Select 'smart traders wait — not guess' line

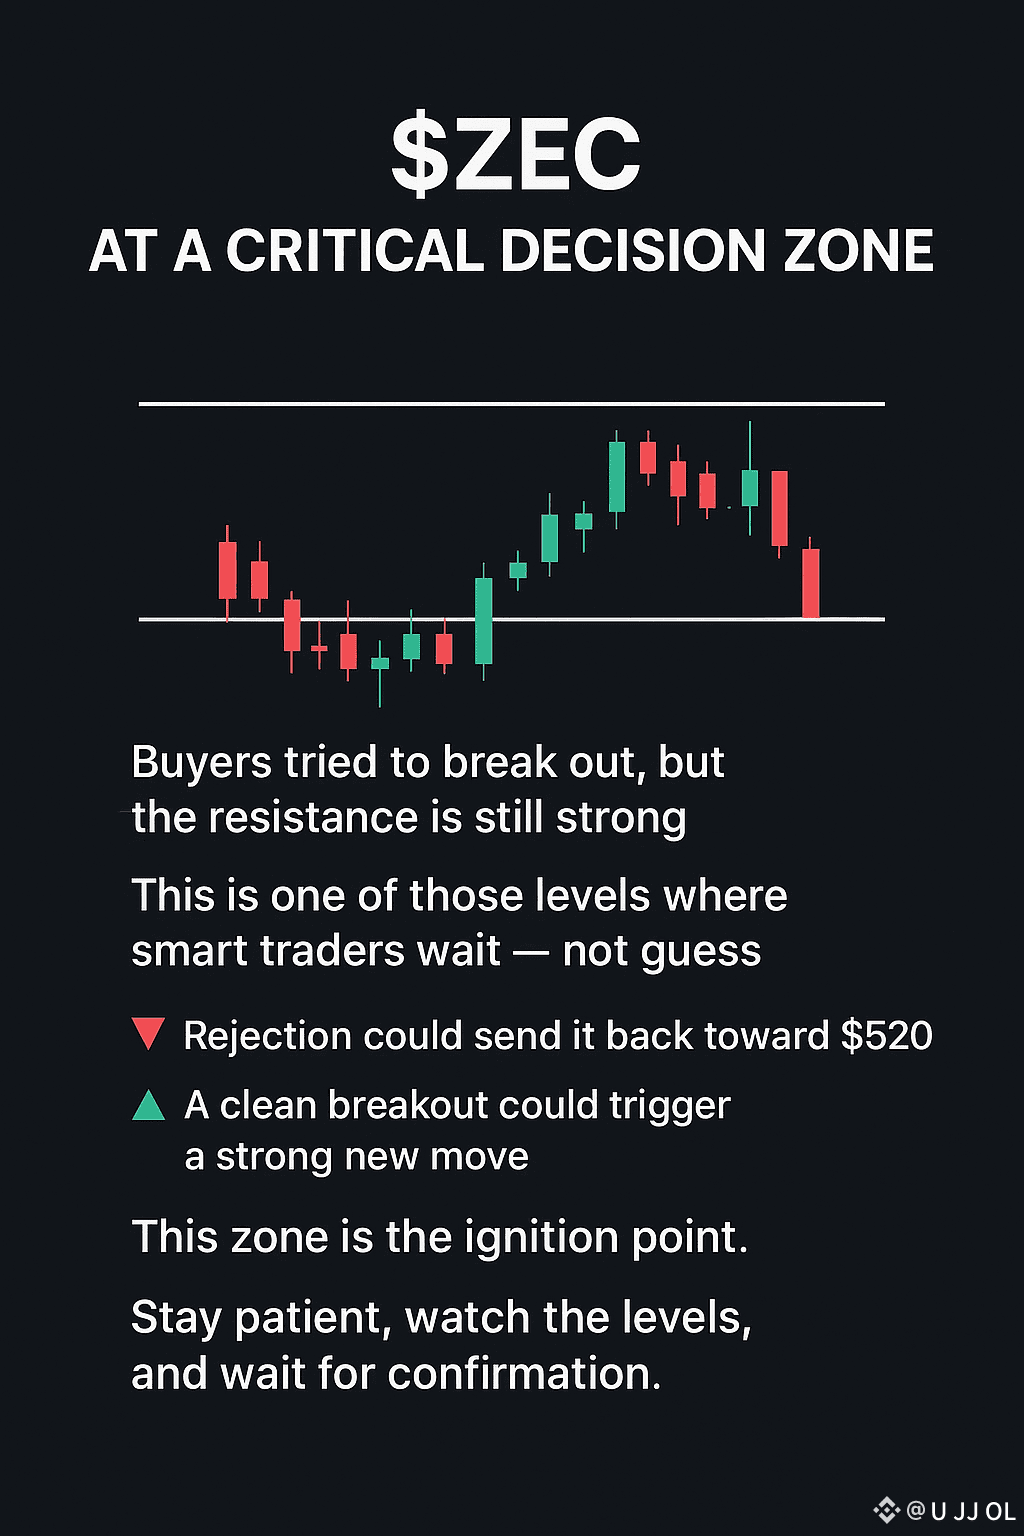tap(446, 951)
